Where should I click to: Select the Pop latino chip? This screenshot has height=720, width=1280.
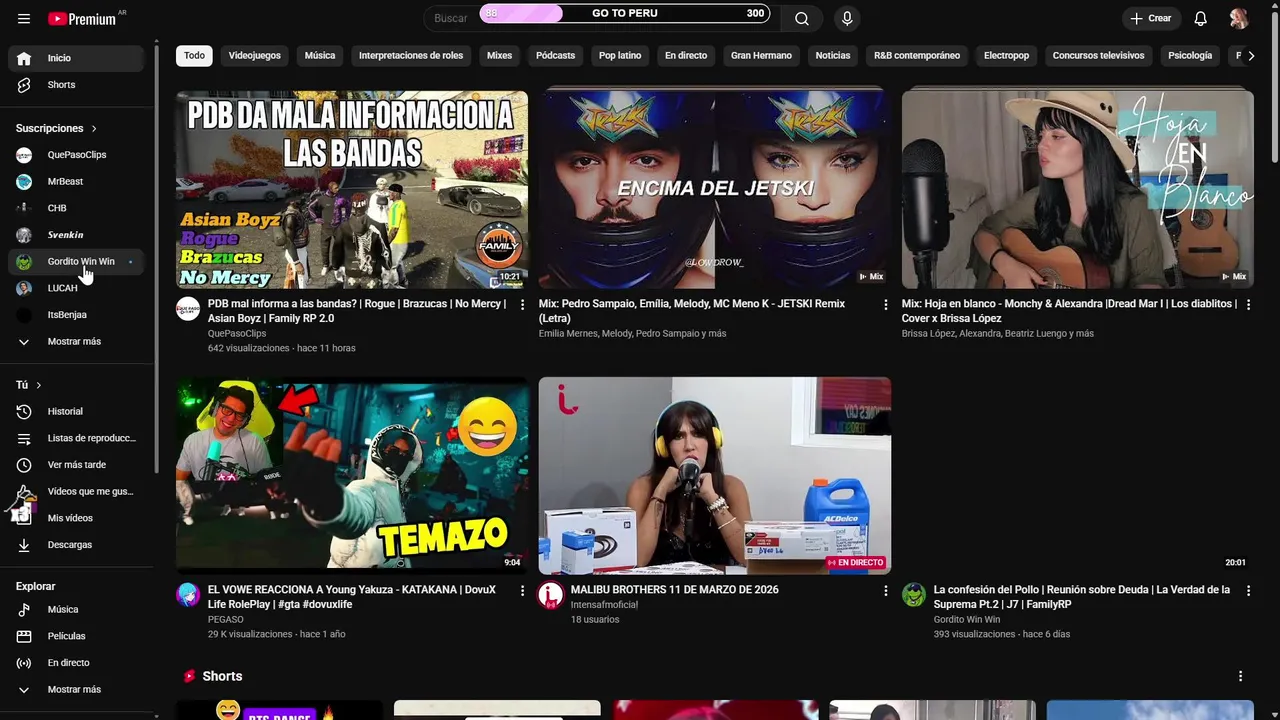point(620,56)
